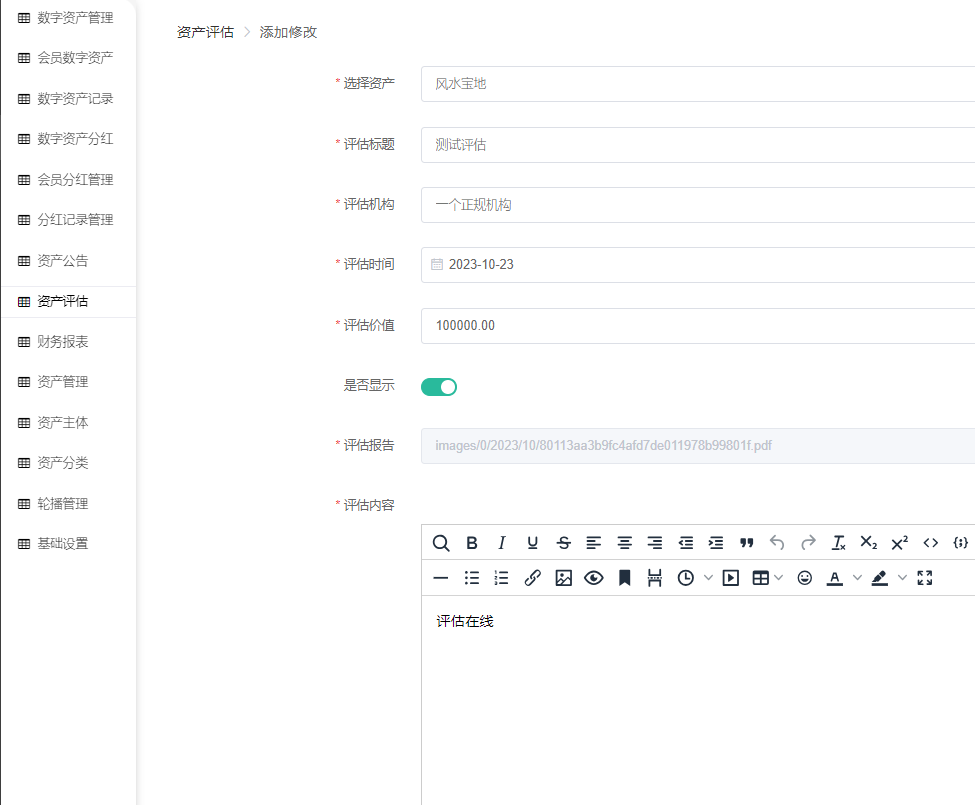
Task: Open the 选择资产 dropdown showing 风水宝地
Action: [x=698, y=84]
